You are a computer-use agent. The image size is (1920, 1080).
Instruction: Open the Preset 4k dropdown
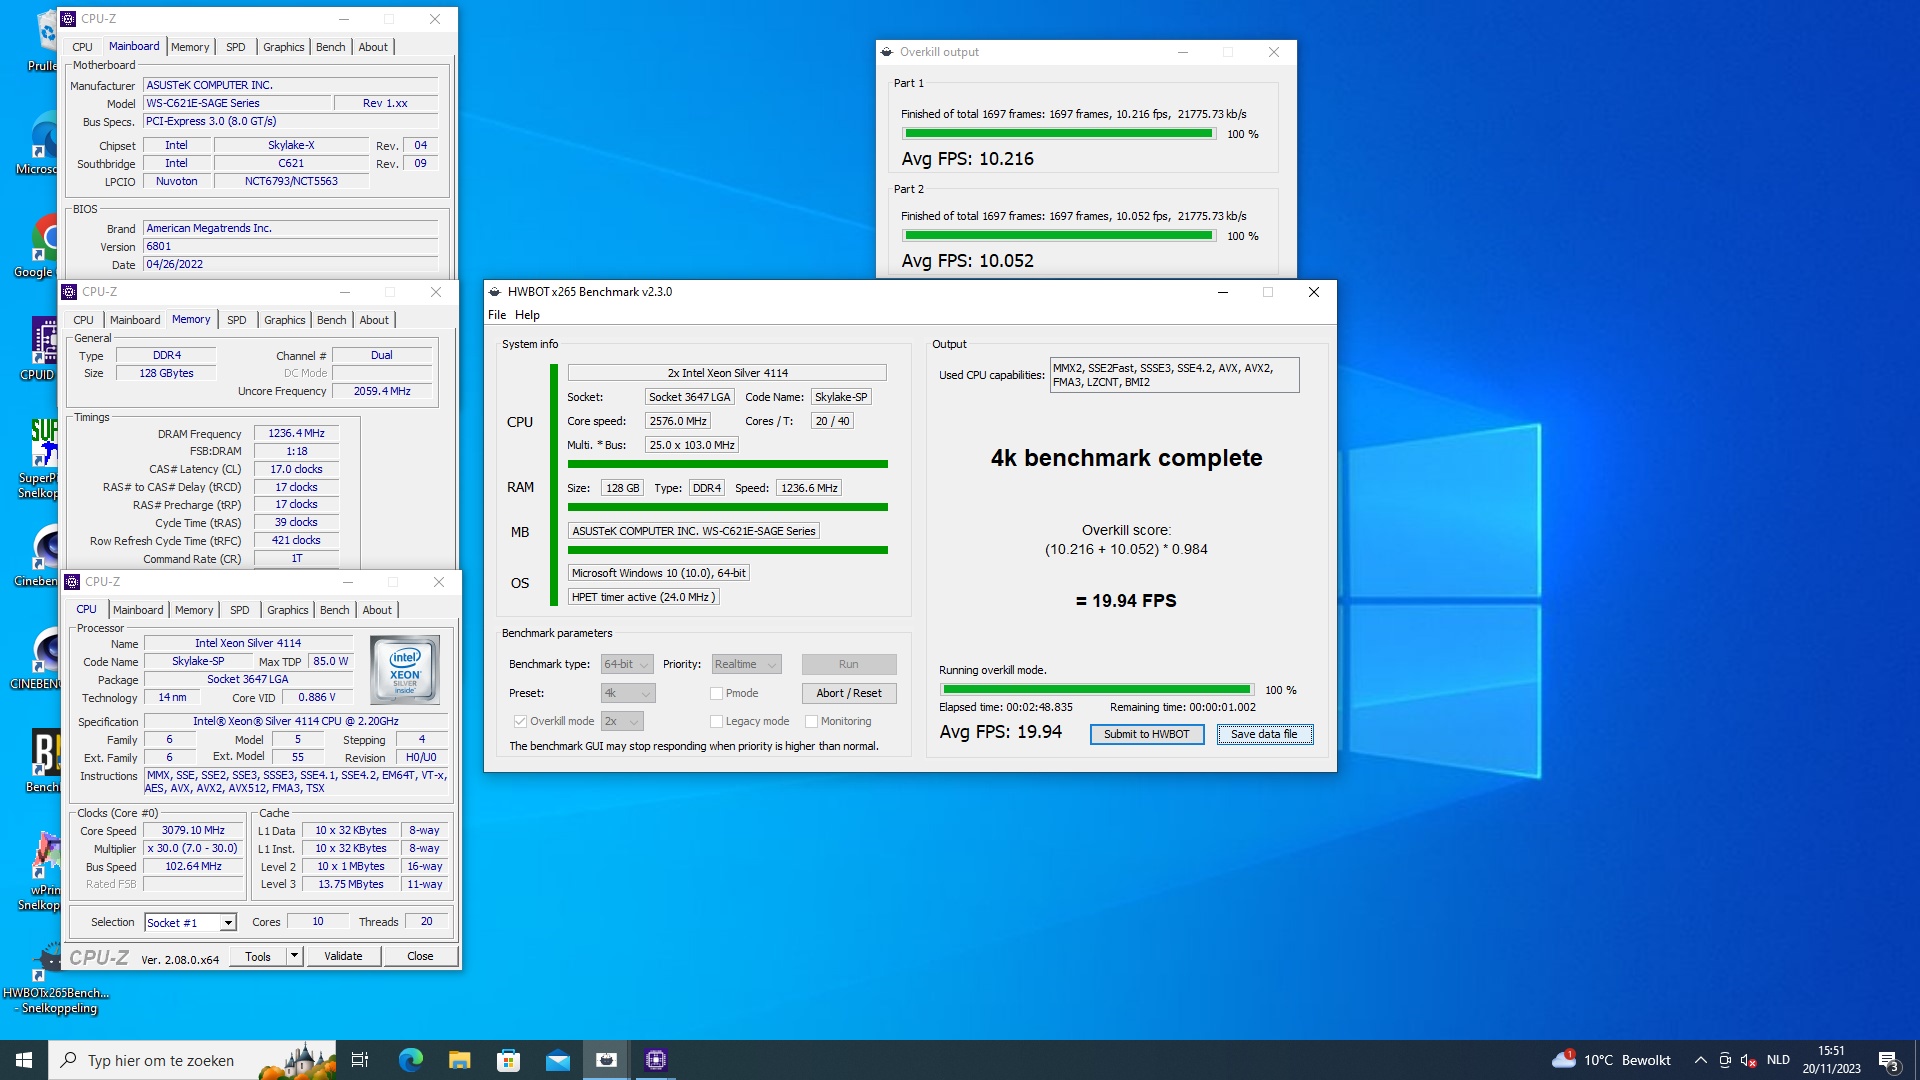(x=627, y=693)
